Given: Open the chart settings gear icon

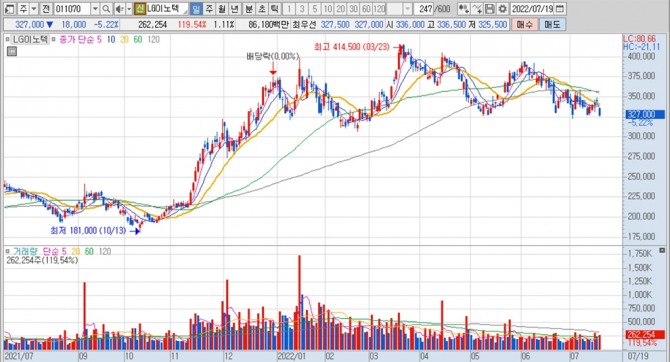Looking at the screenshot, I should (x=503, y=9).
